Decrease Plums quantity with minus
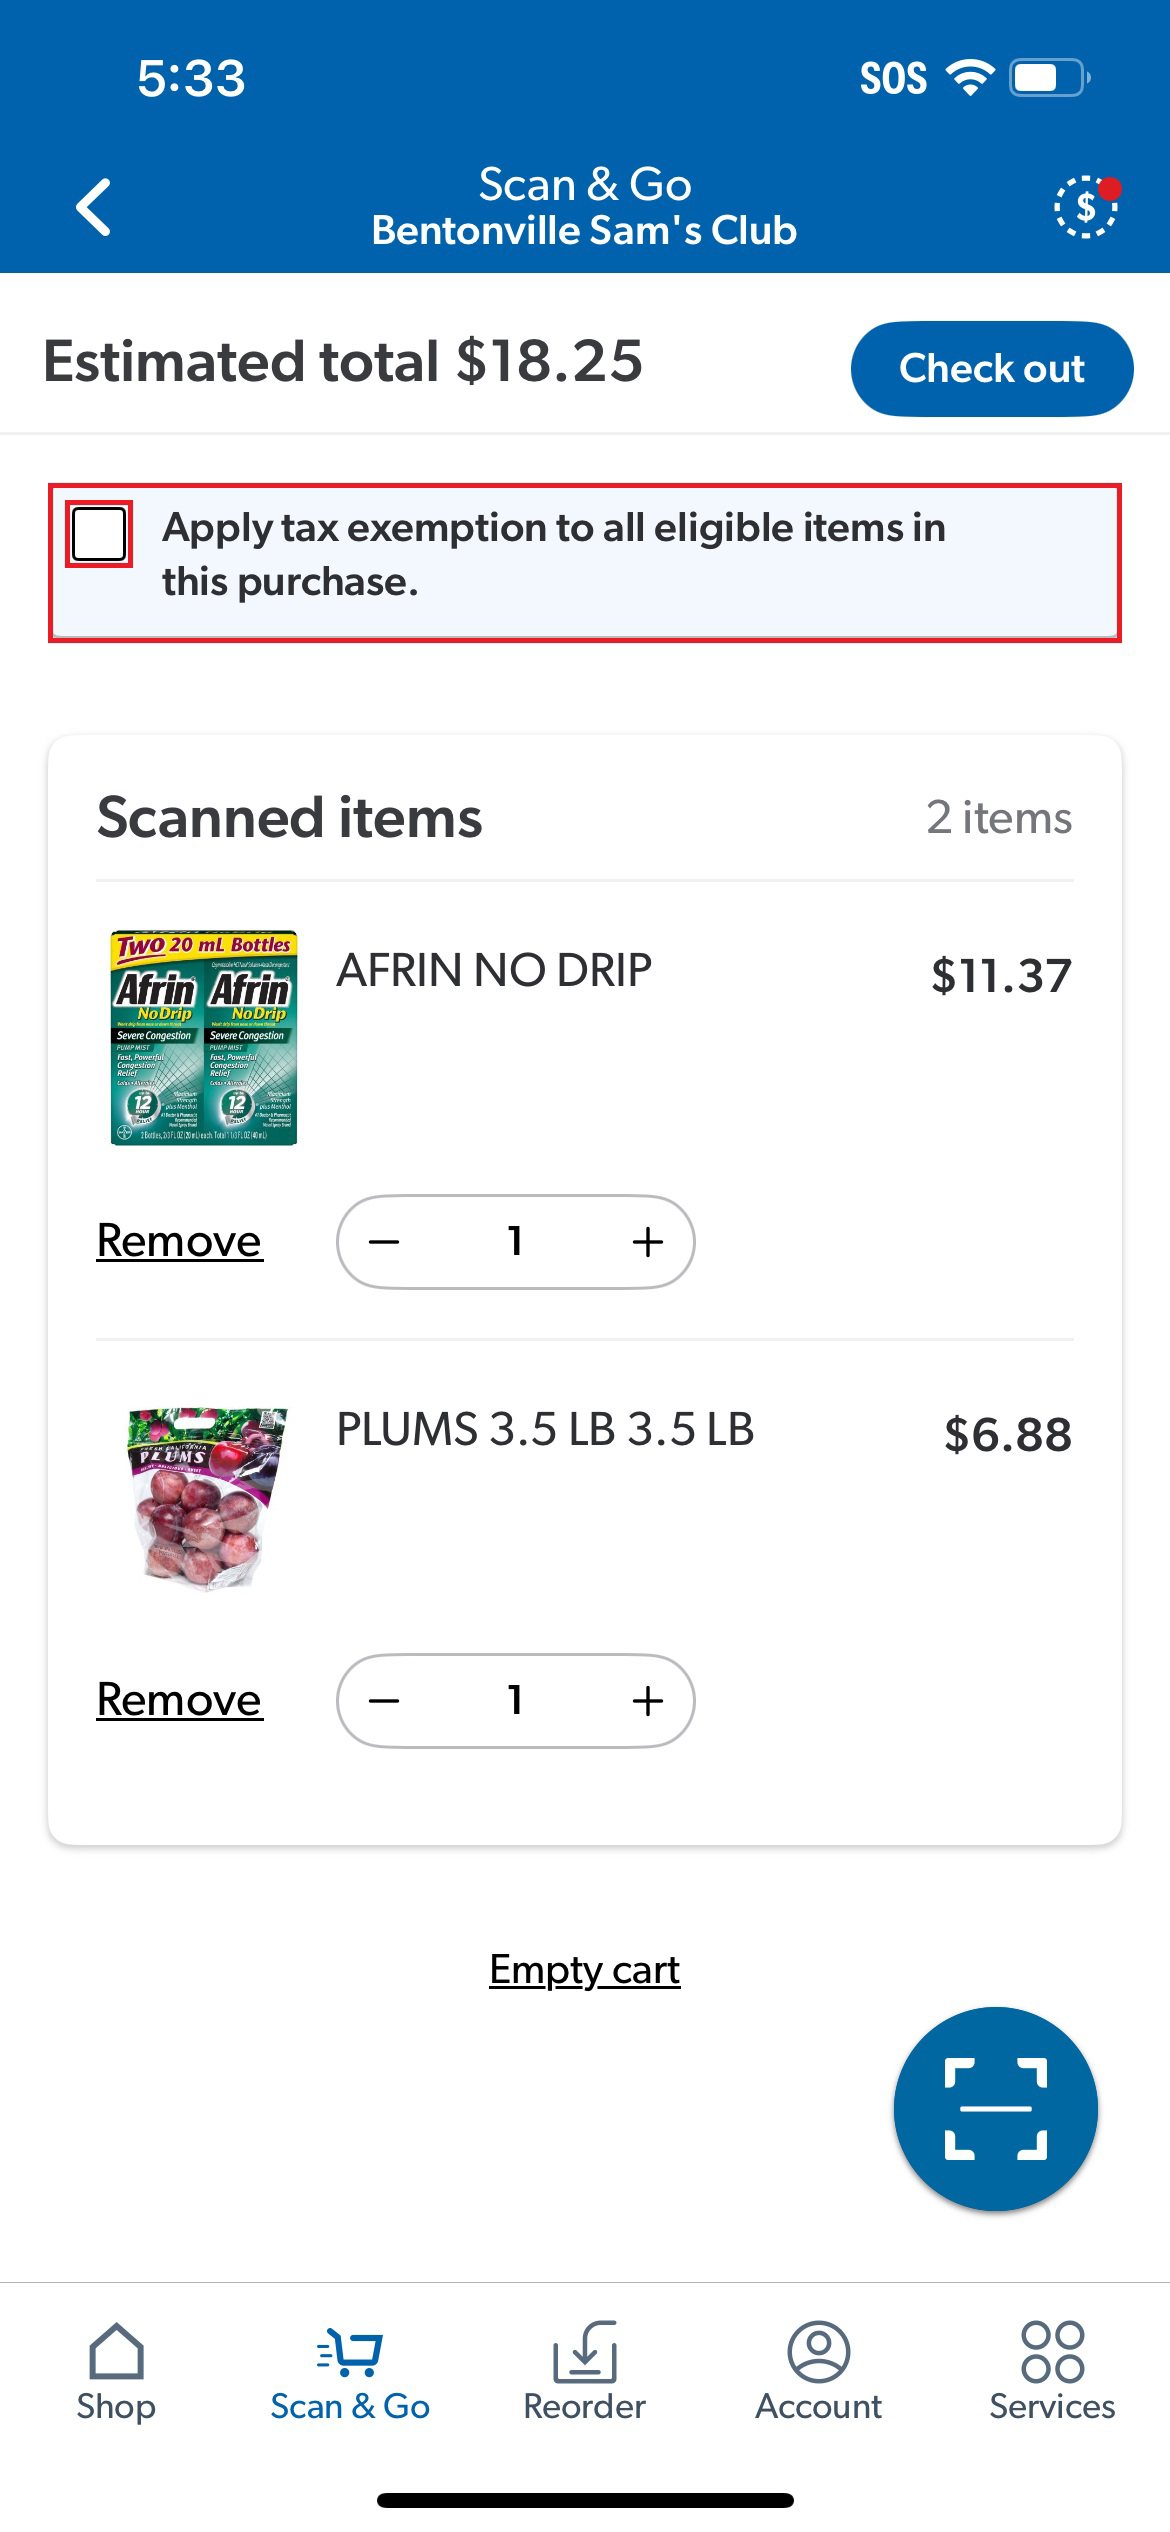 (384, 1700)
